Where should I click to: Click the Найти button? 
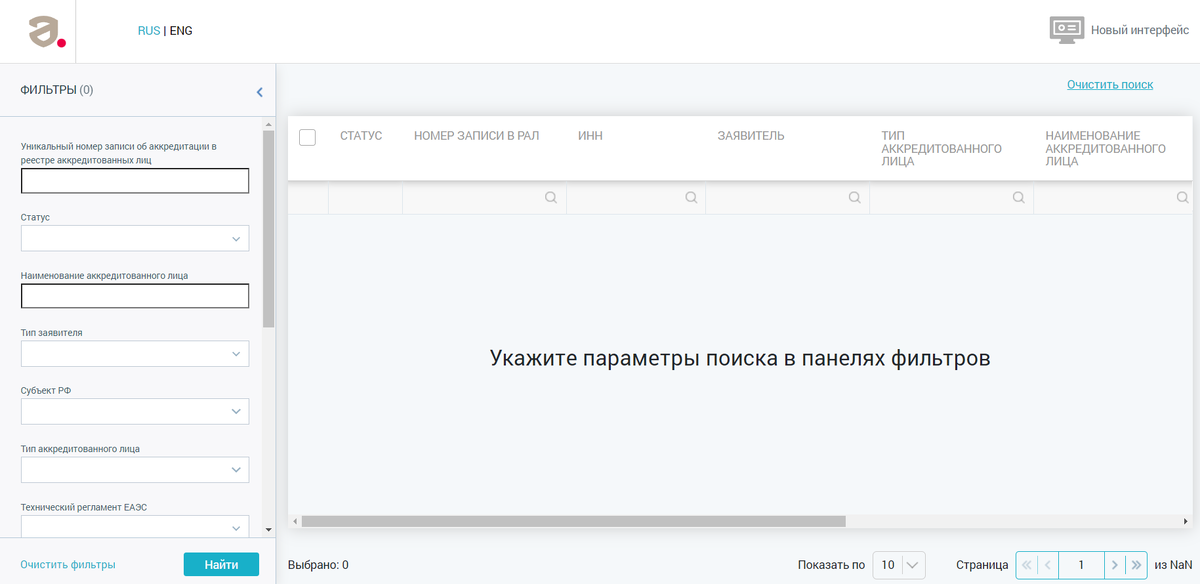click(x=220, y=564)
